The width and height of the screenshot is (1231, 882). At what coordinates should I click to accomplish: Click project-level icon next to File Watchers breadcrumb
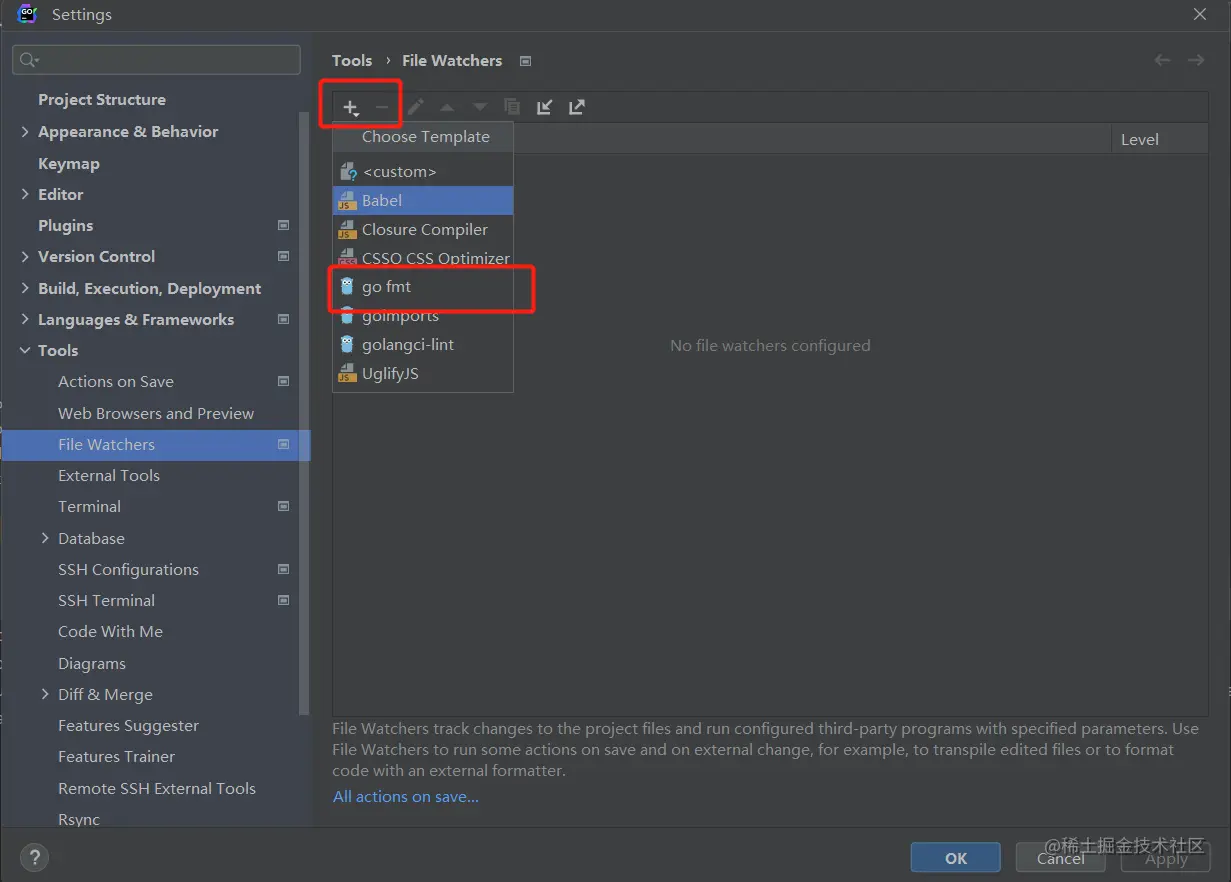[x=526, y=61]
